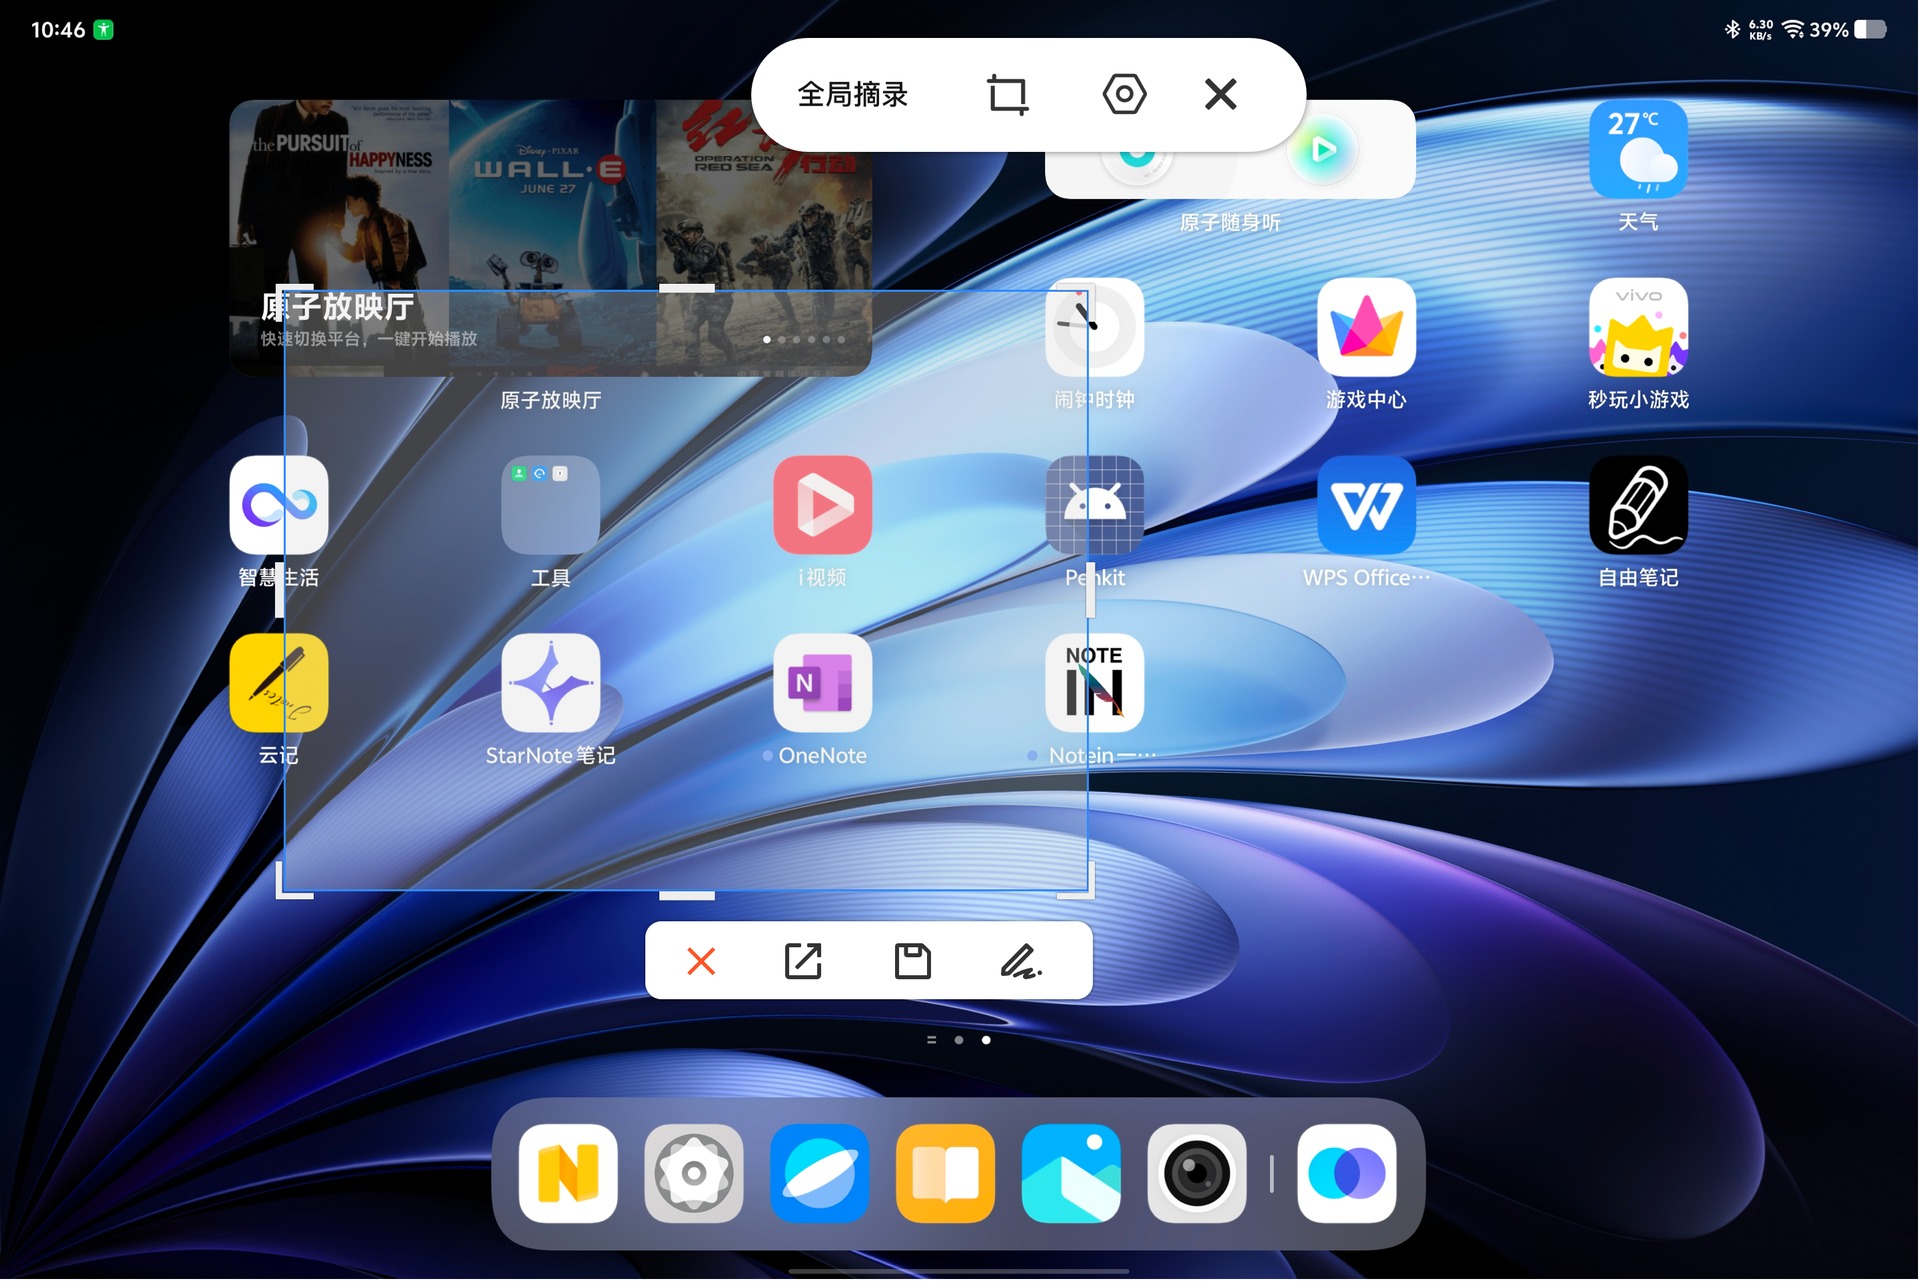Open the hexagon settings icon in the top toolbar
The width and height of the screenshot is (1920, 1283).
(x=1124, y=94)
